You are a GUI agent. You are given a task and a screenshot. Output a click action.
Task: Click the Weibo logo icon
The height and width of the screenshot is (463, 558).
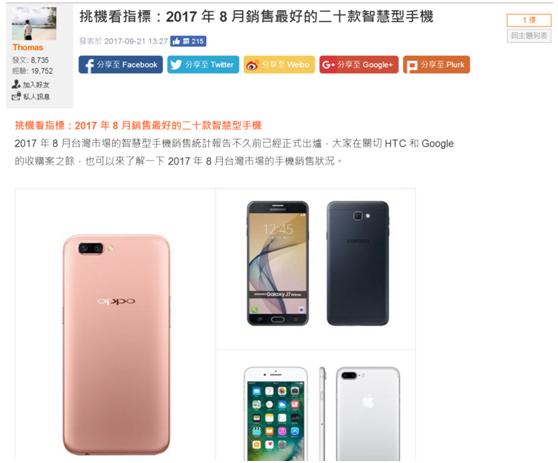click(x=252, y=65)
